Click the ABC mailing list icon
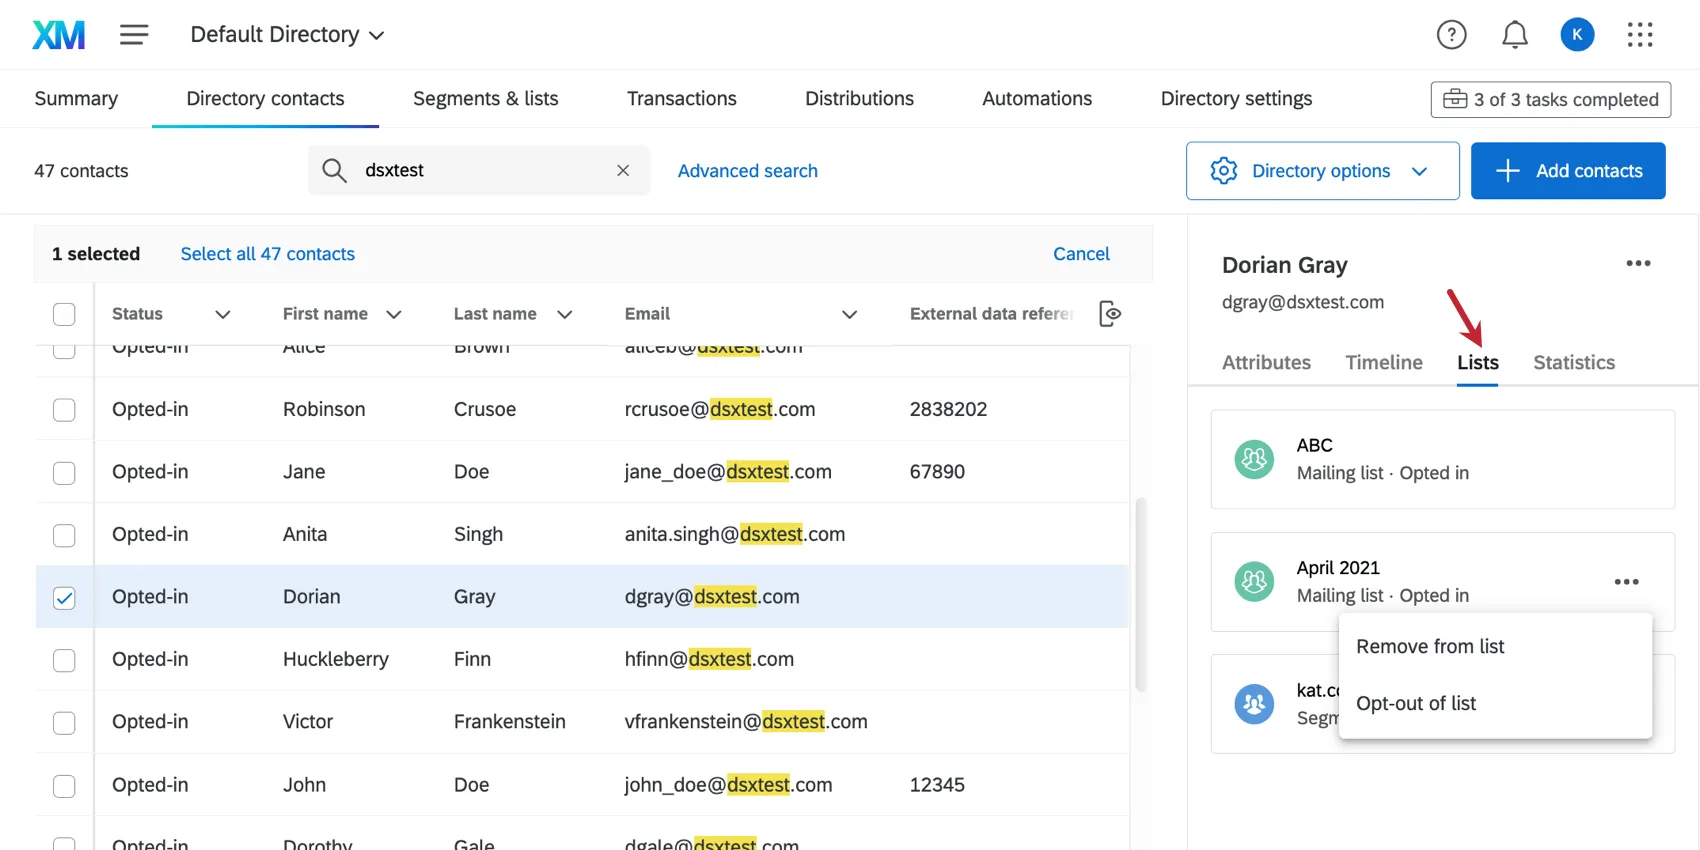Screen dimensions: 1700x850 click(x=1254, y=459)
